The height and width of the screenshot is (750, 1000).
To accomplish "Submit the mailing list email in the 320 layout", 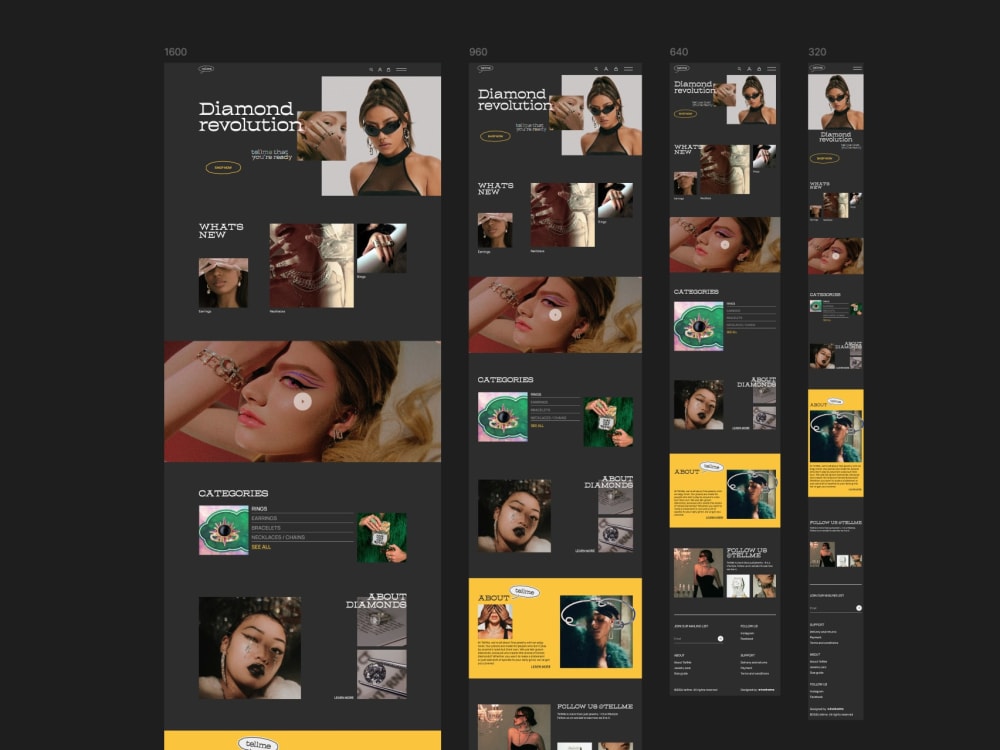I will point(859,608).
